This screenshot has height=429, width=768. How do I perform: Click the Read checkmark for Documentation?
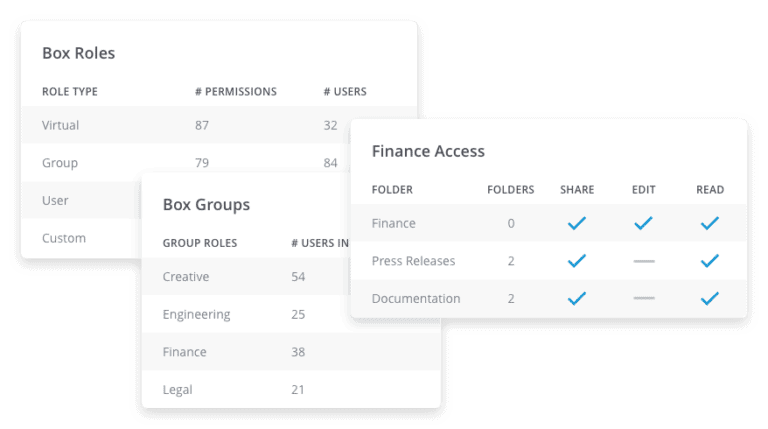tap(709, 298)
